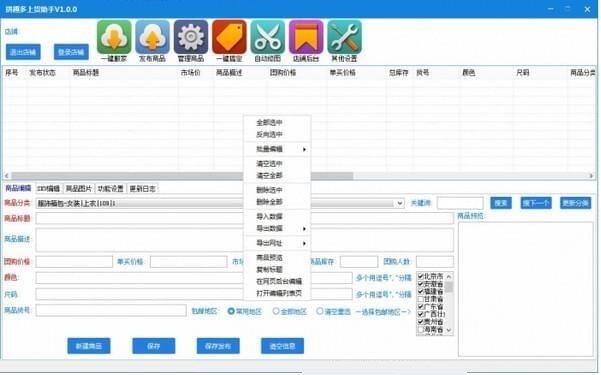Click the 团购人数 input field
Viewport: 601px width, 375px height.
[x=435, y=262]
